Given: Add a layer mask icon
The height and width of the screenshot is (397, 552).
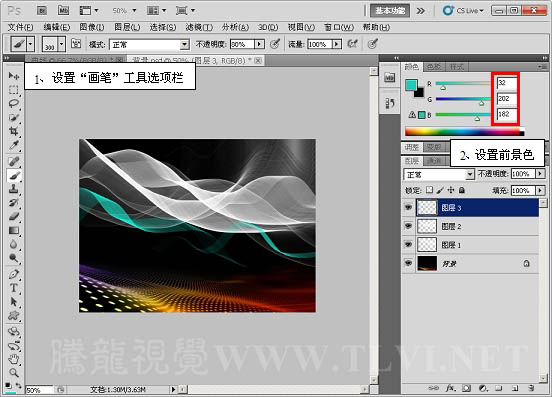Looking at the screenshot, I should pos(466,388).
